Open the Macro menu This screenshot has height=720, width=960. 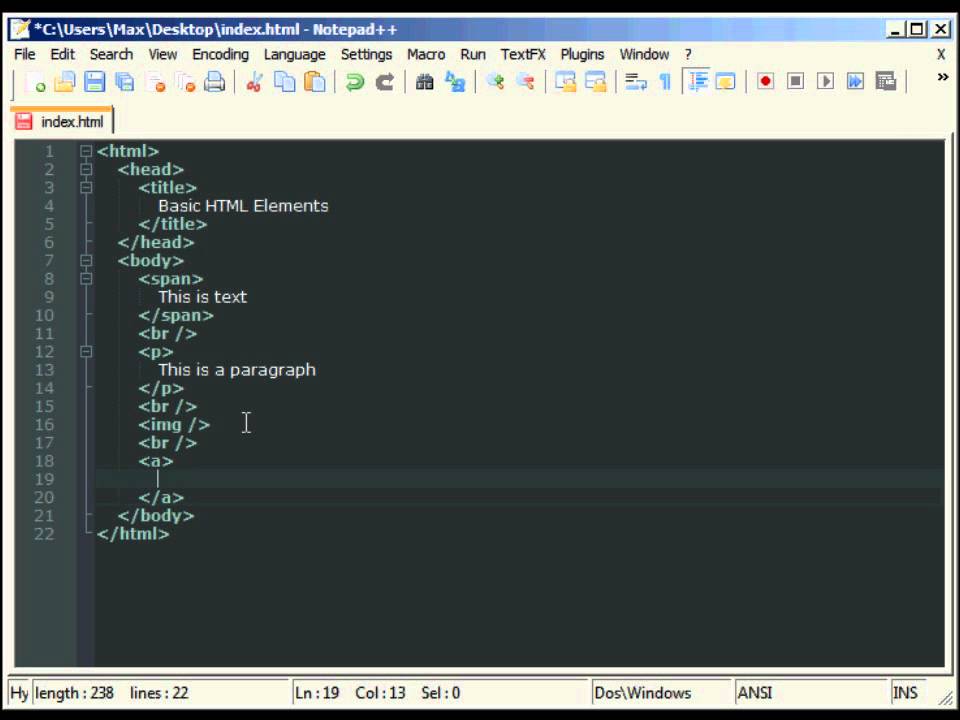click(x=426, y=54)
